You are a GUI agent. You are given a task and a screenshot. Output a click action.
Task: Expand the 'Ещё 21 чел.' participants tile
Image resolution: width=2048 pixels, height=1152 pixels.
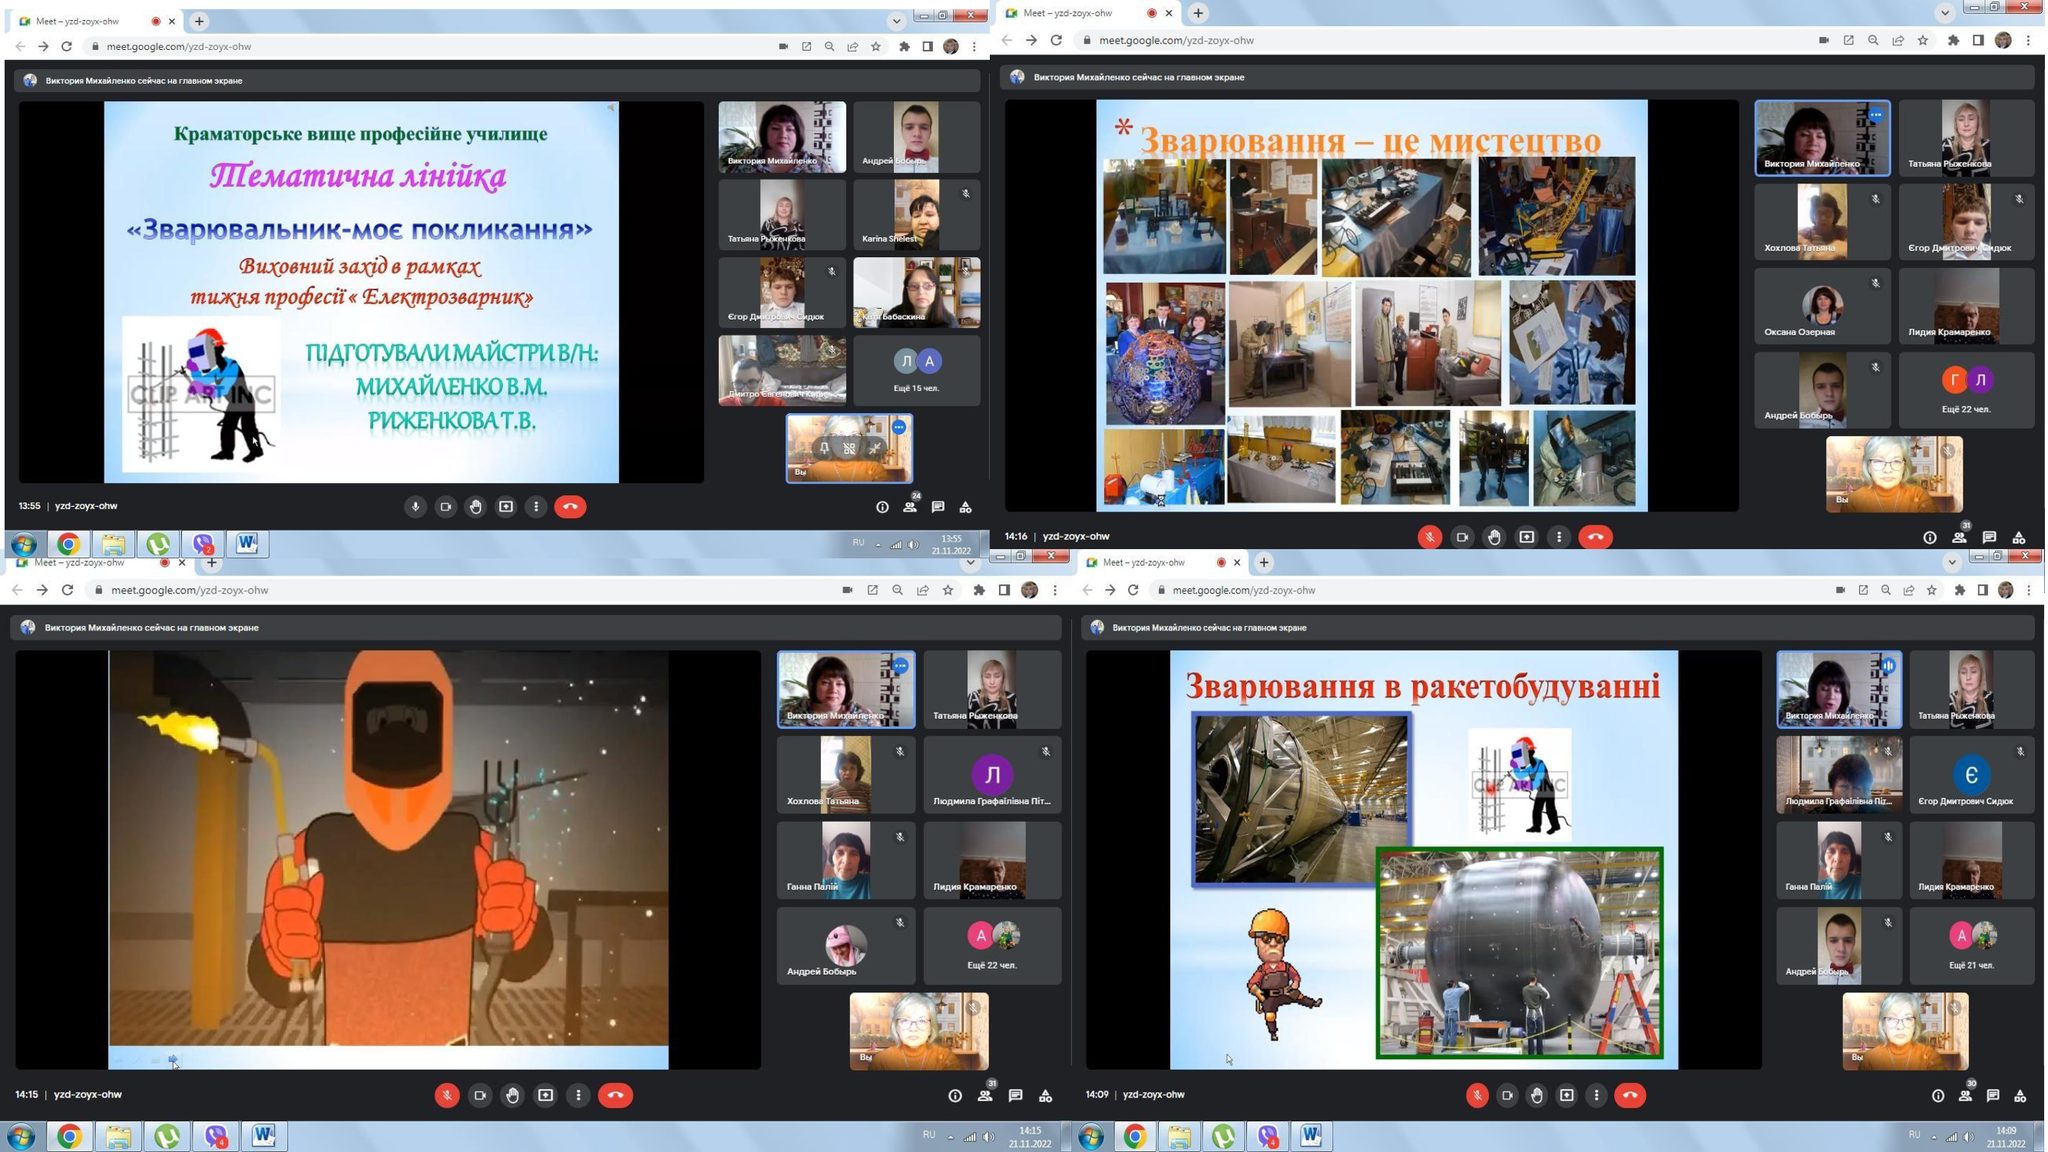tap(1971, 945)
